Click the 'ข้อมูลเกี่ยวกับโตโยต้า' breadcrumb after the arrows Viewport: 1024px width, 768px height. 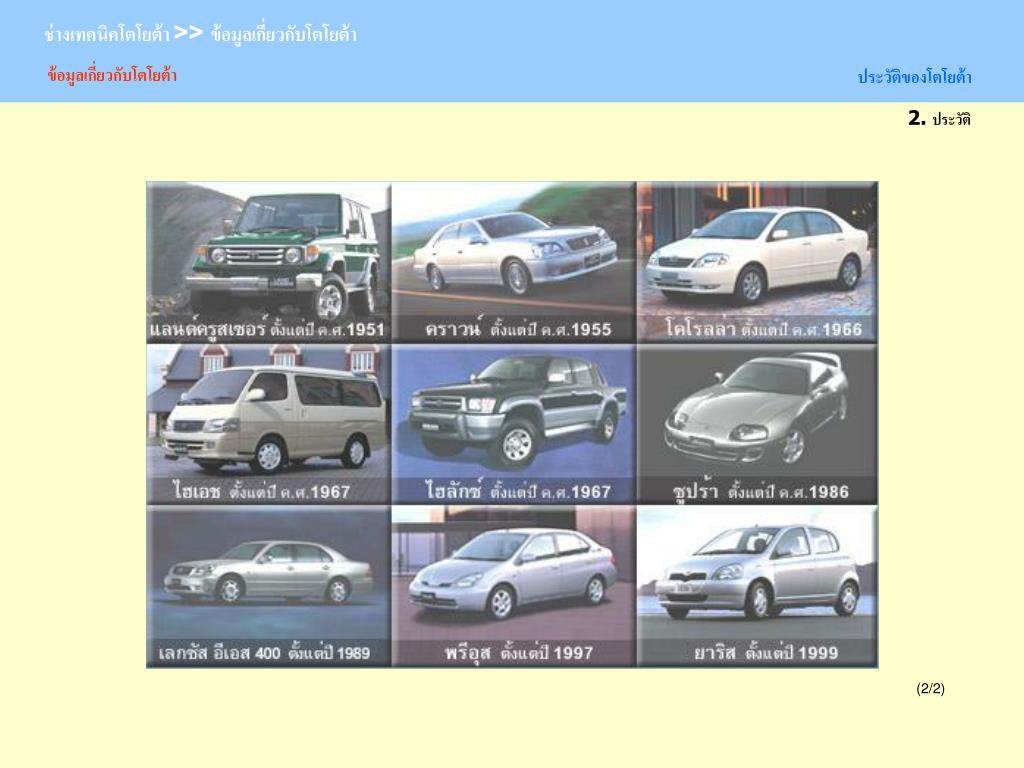pyautogui.click(x=283, y=34)
